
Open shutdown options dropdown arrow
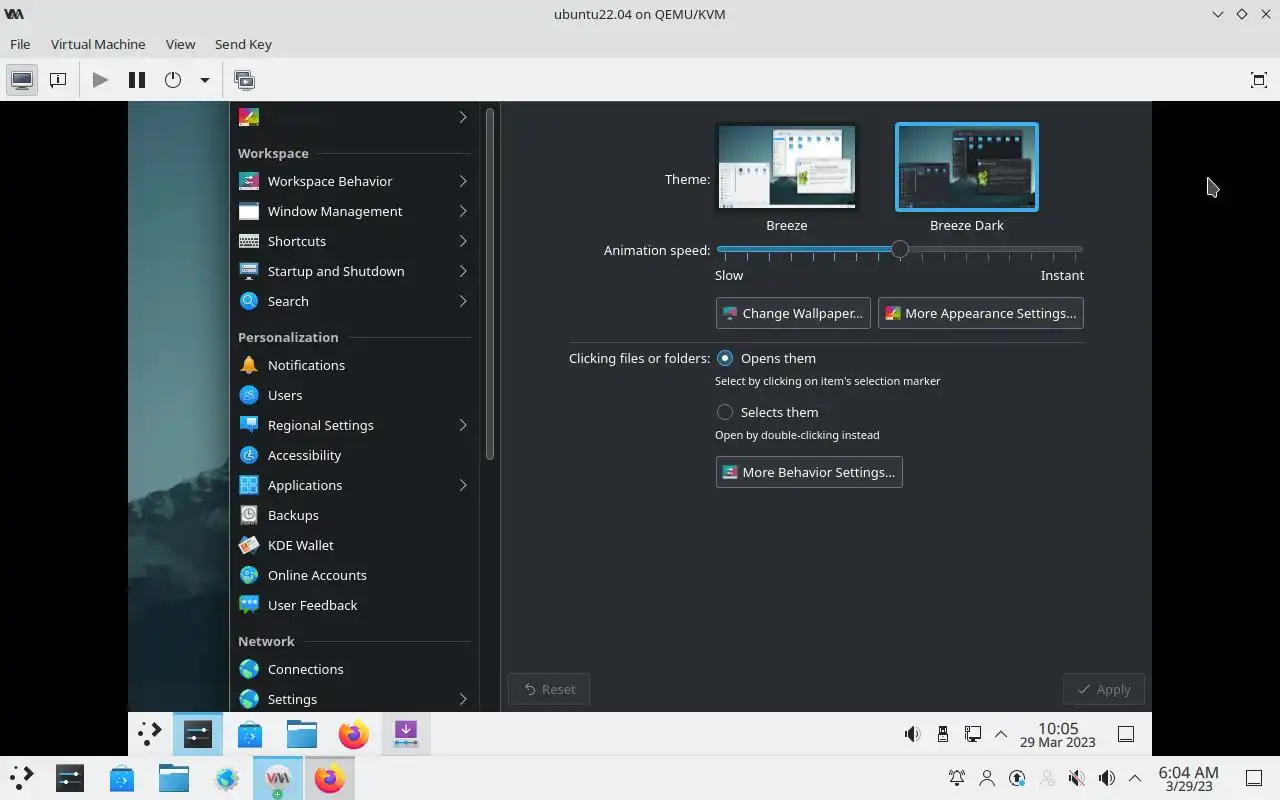(x=204, y=80)
